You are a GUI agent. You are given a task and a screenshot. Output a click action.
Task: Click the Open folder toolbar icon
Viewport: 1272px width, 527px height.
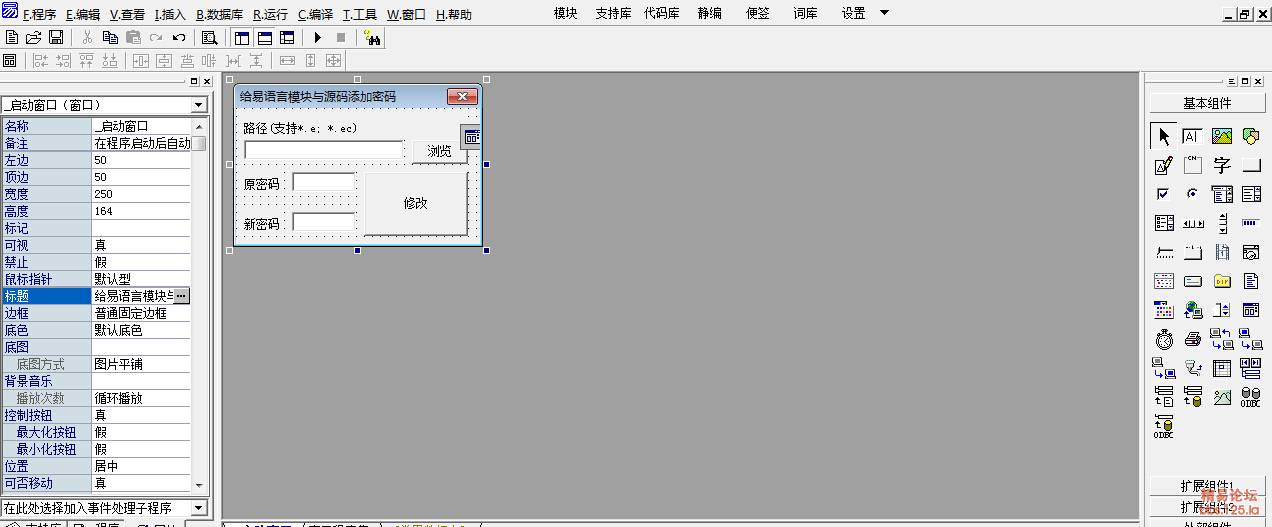click(34, 37)
